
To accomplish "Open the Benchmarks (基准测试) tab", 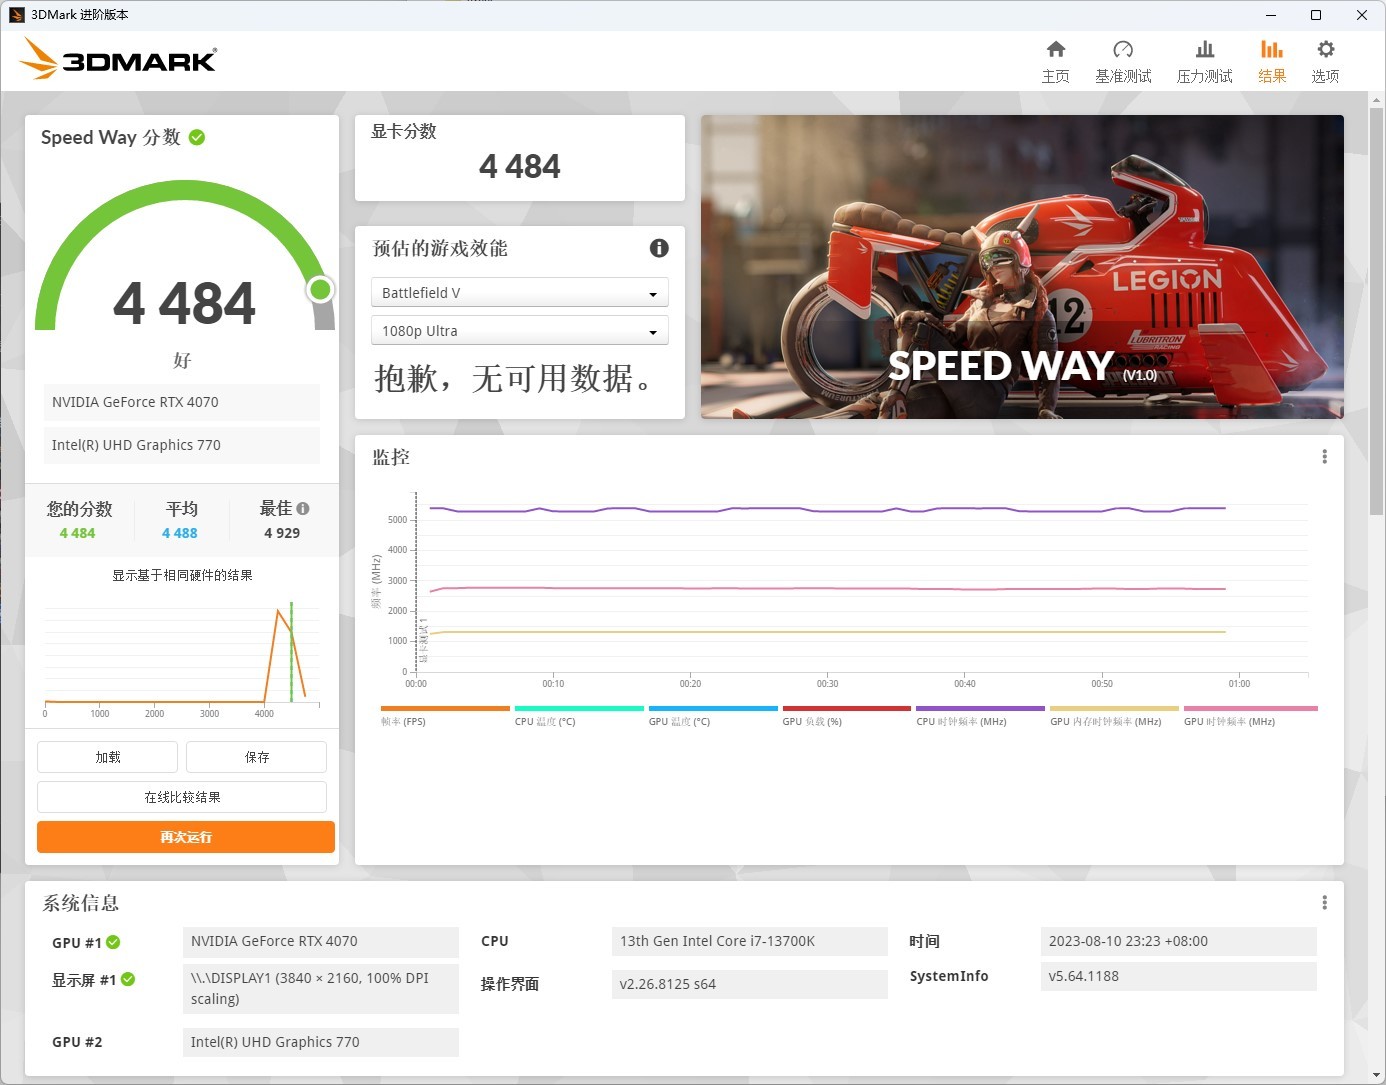I will [x=1123, y=62].
